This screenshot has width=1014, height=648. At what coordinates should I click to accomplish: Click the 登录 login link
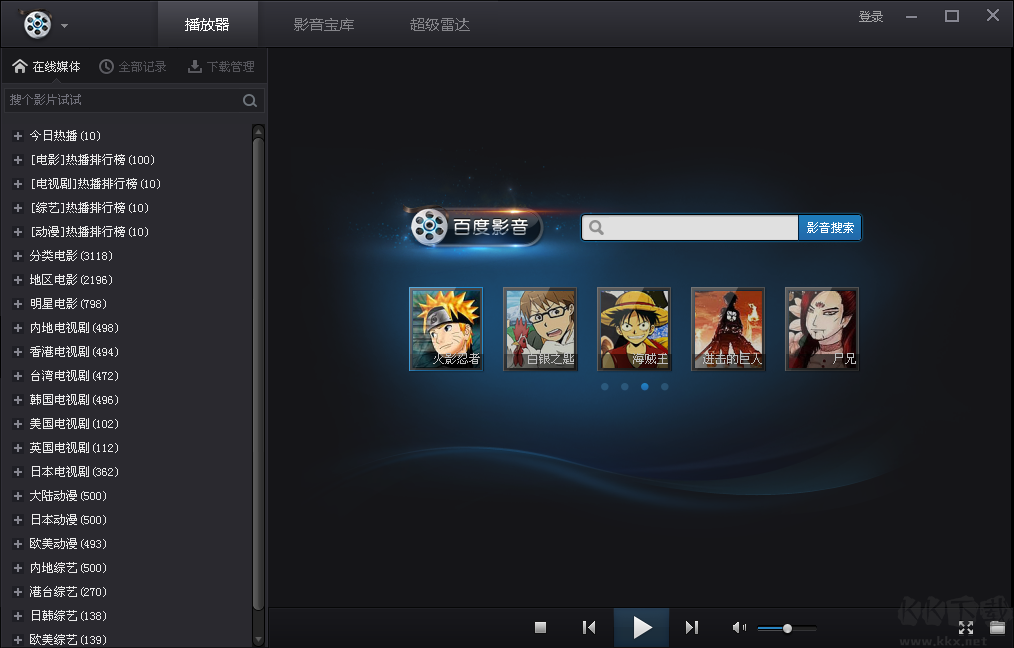click(870, 16)
